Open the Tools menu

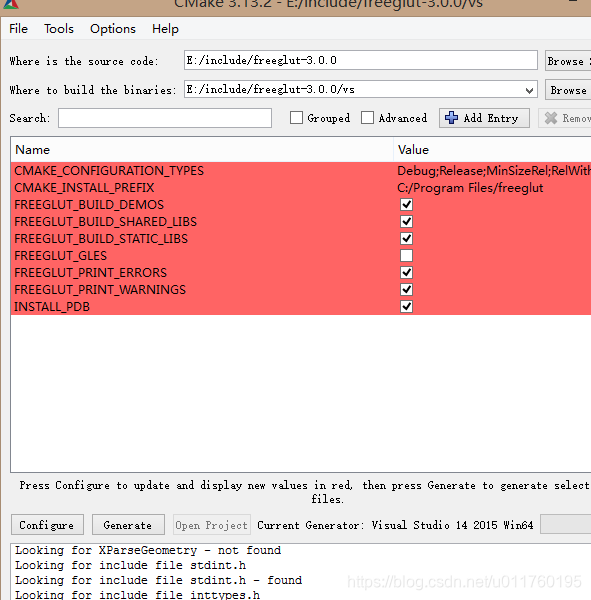pyautogui.click(x=59, y=29)
